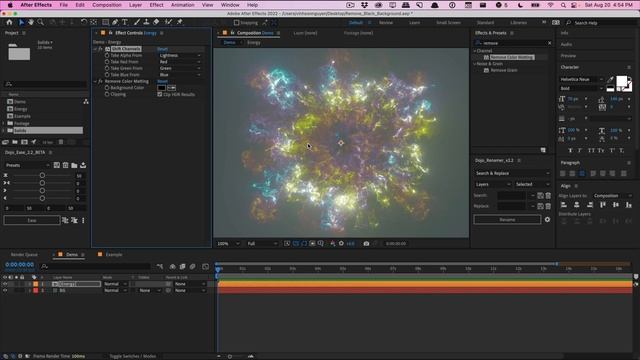Image resolution: width=640 pixels, height=360 pixels.
Task: Open Take Green From dropdown
Action: [x=180, y=69]
